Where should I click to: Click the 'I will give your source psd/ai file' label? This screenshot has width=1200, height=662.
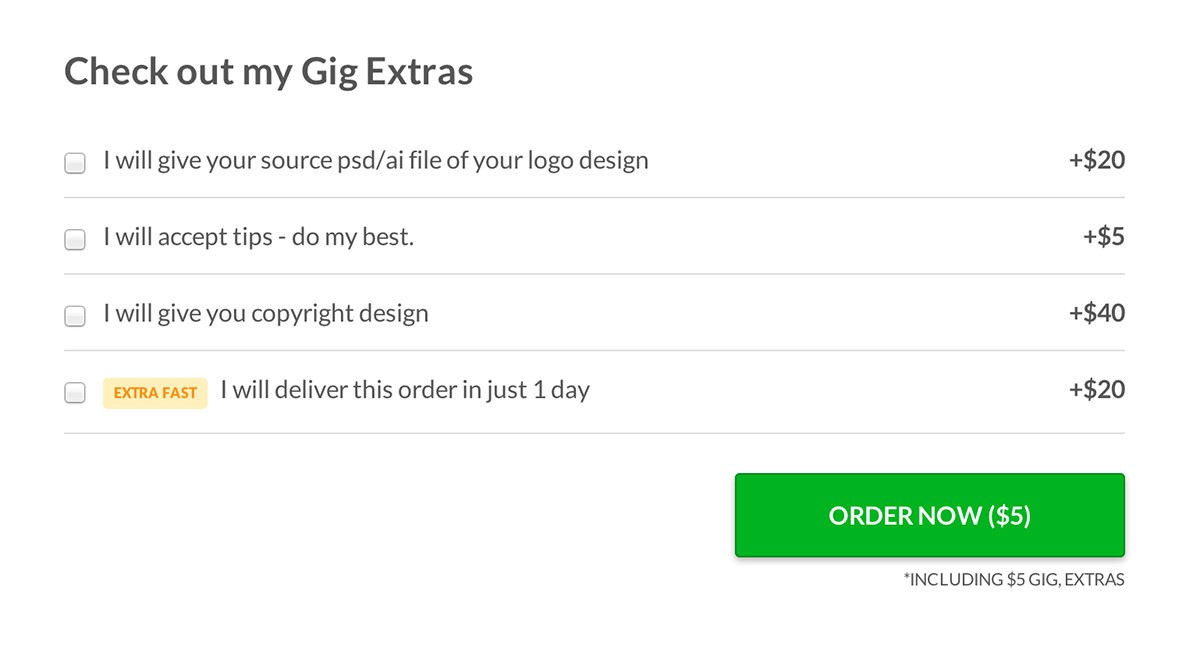click(375, 160)
